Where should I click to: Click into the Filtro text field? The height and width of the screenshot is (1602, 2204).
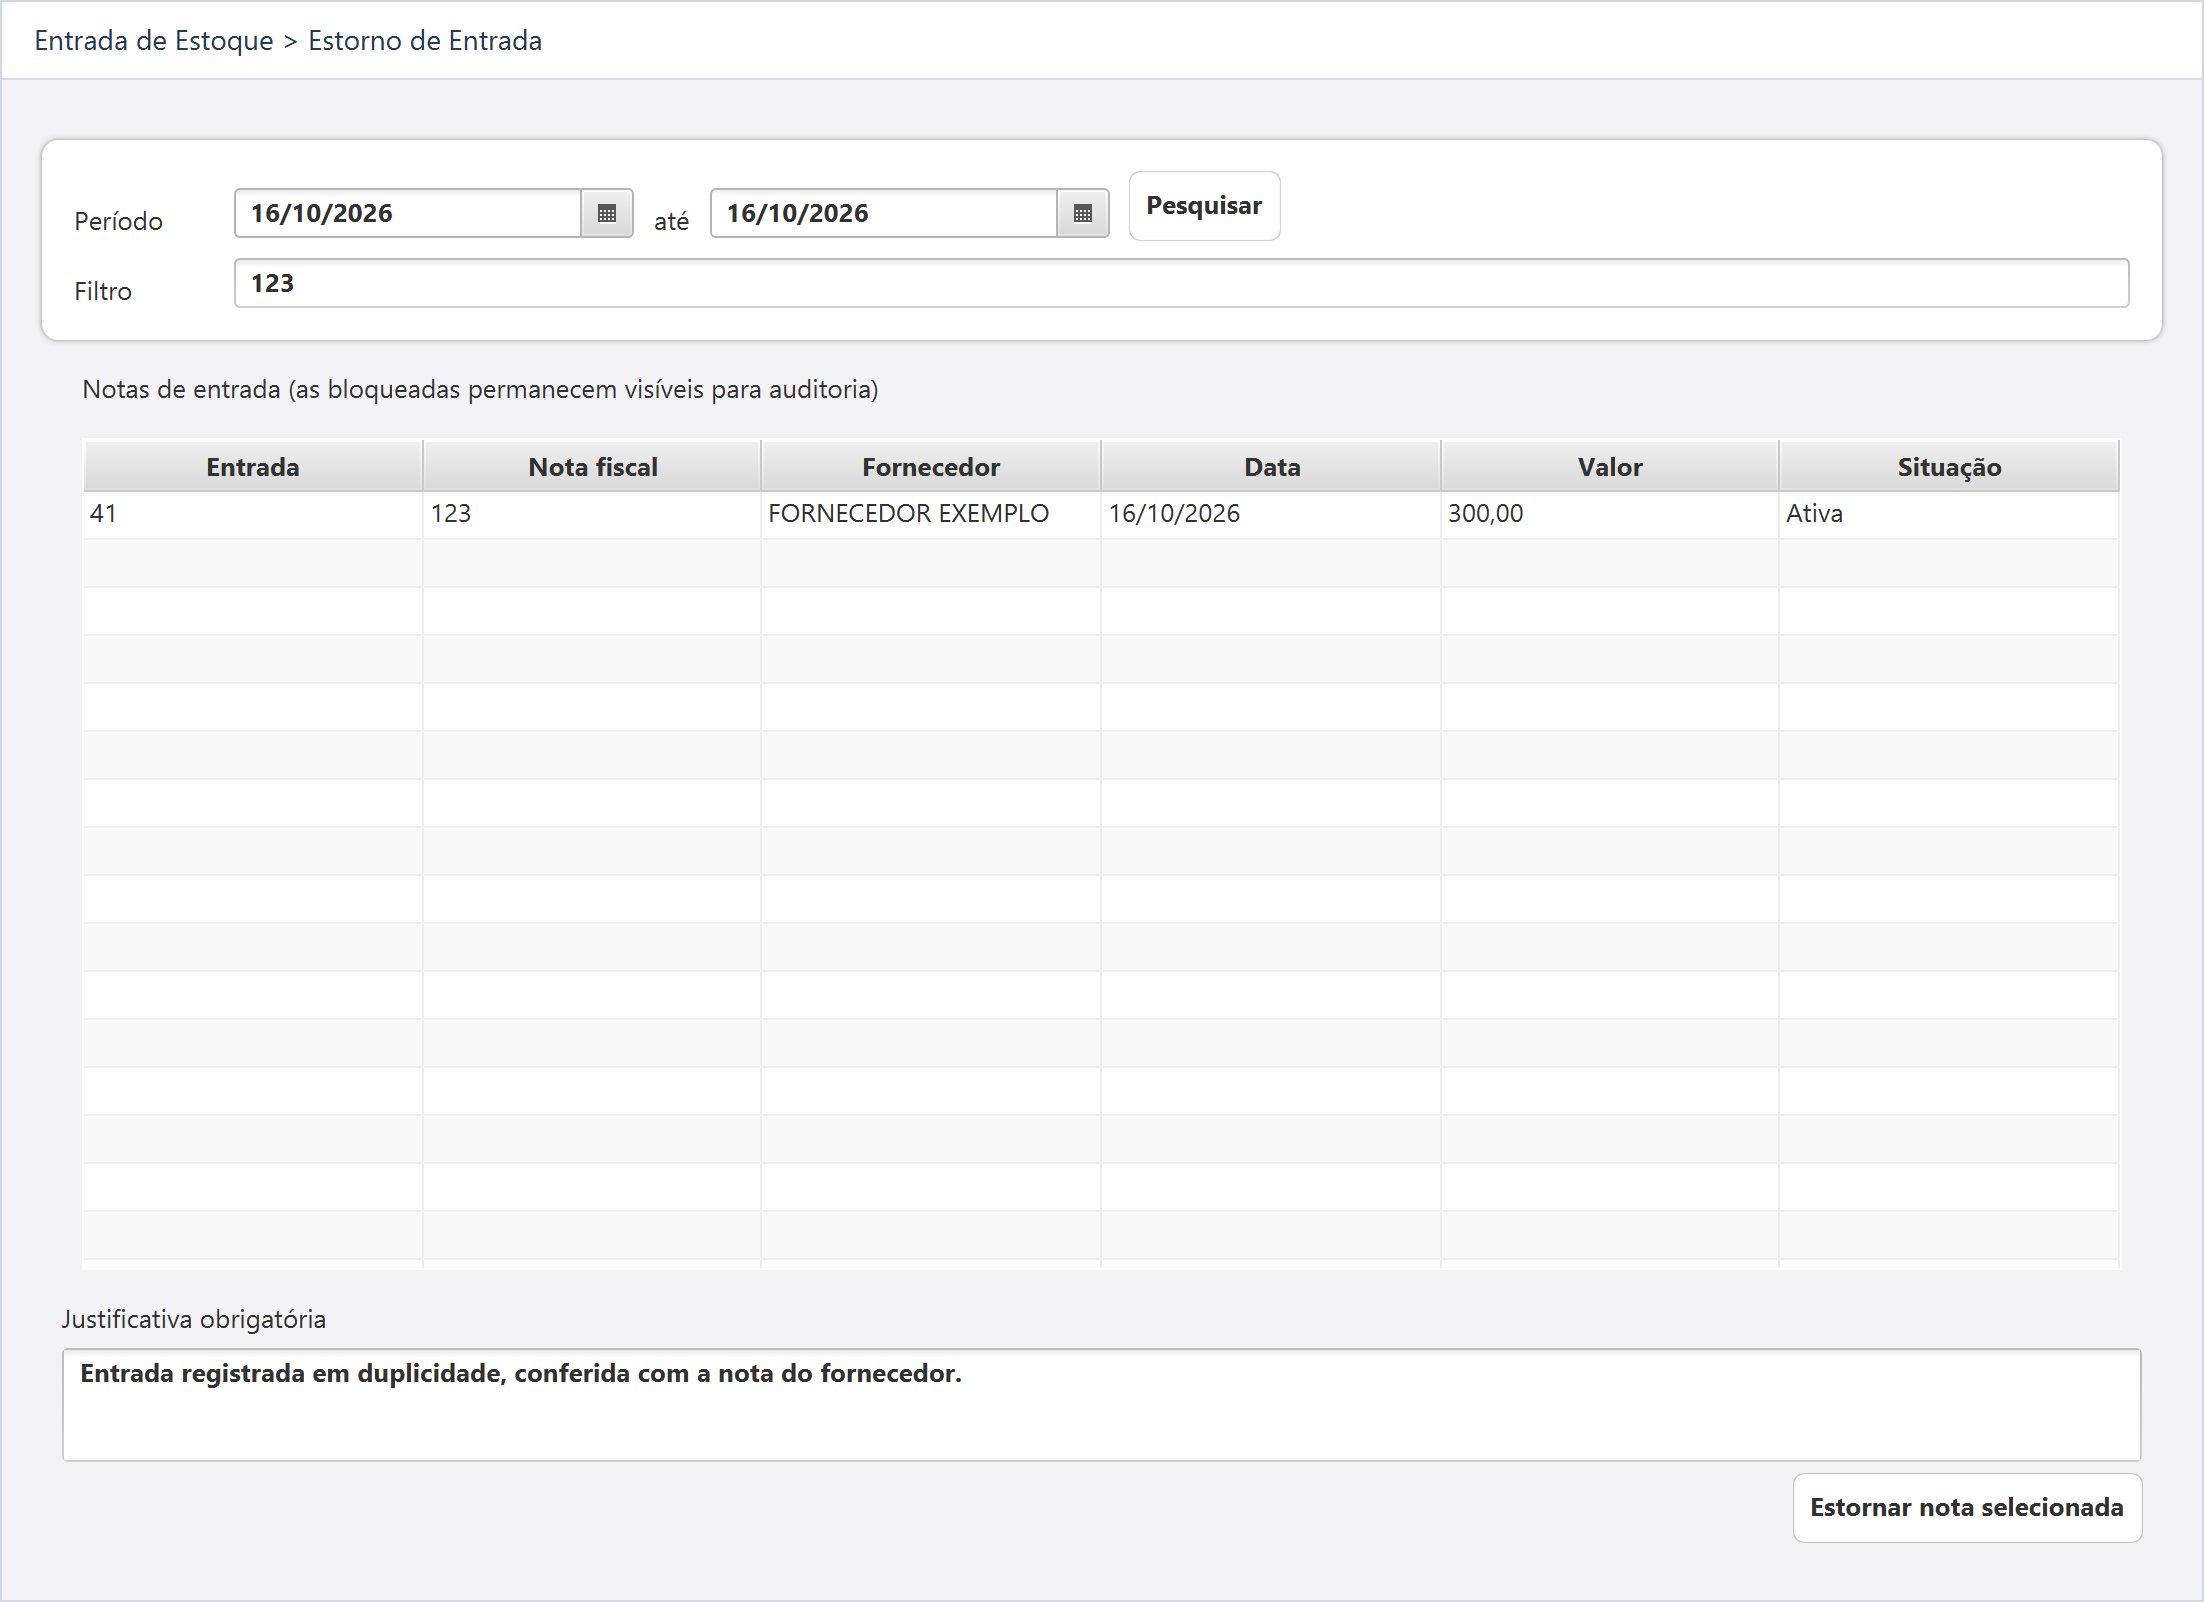[x=1181, y=283]
